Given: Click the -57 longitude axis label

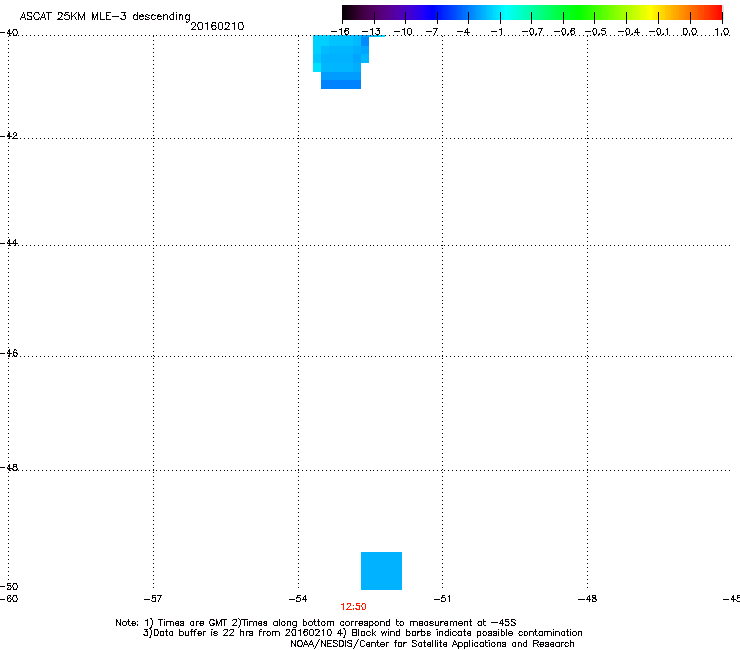Looking at the screenshot, I should point(153,599).
